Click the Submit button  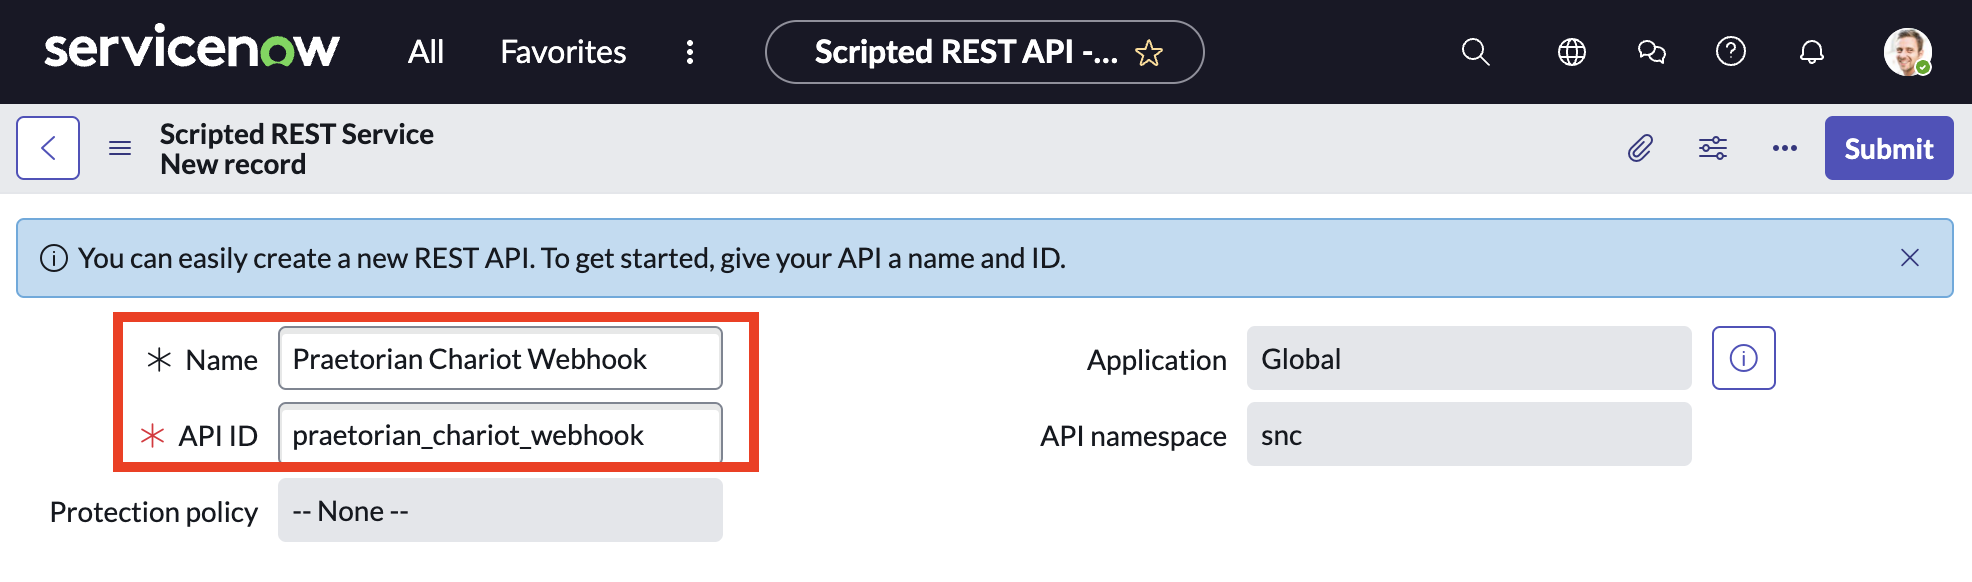(1889, 148)
